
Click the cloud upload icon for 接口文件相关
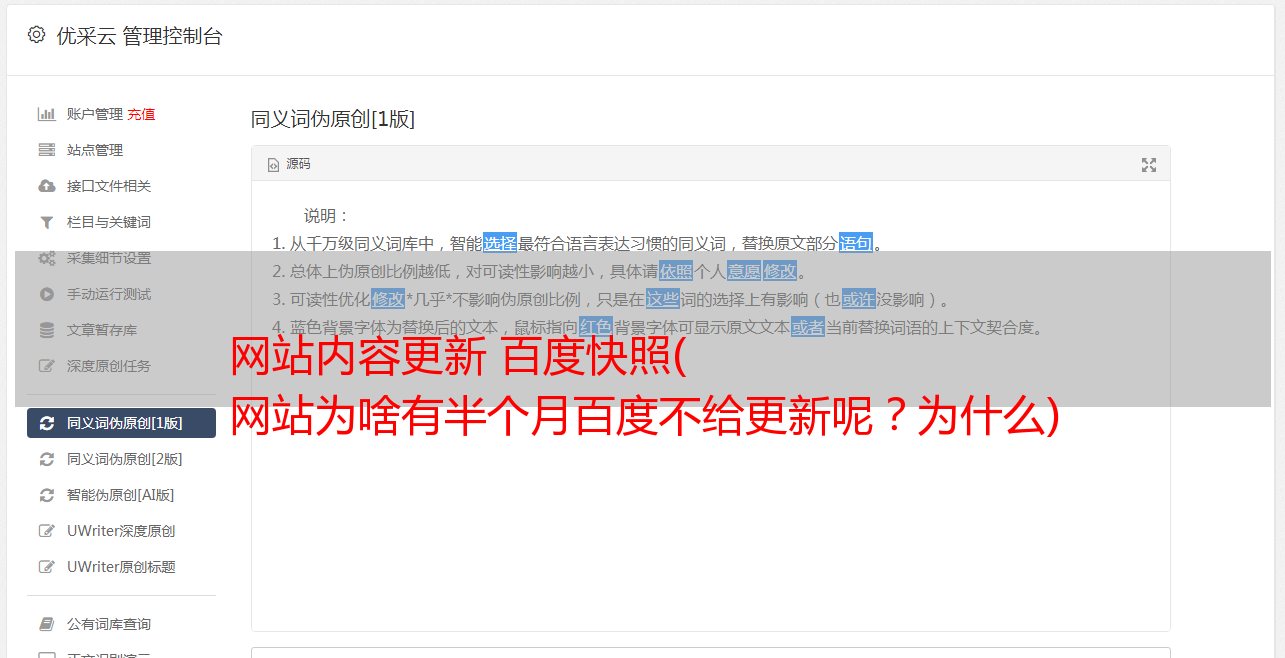coord(46,186)
